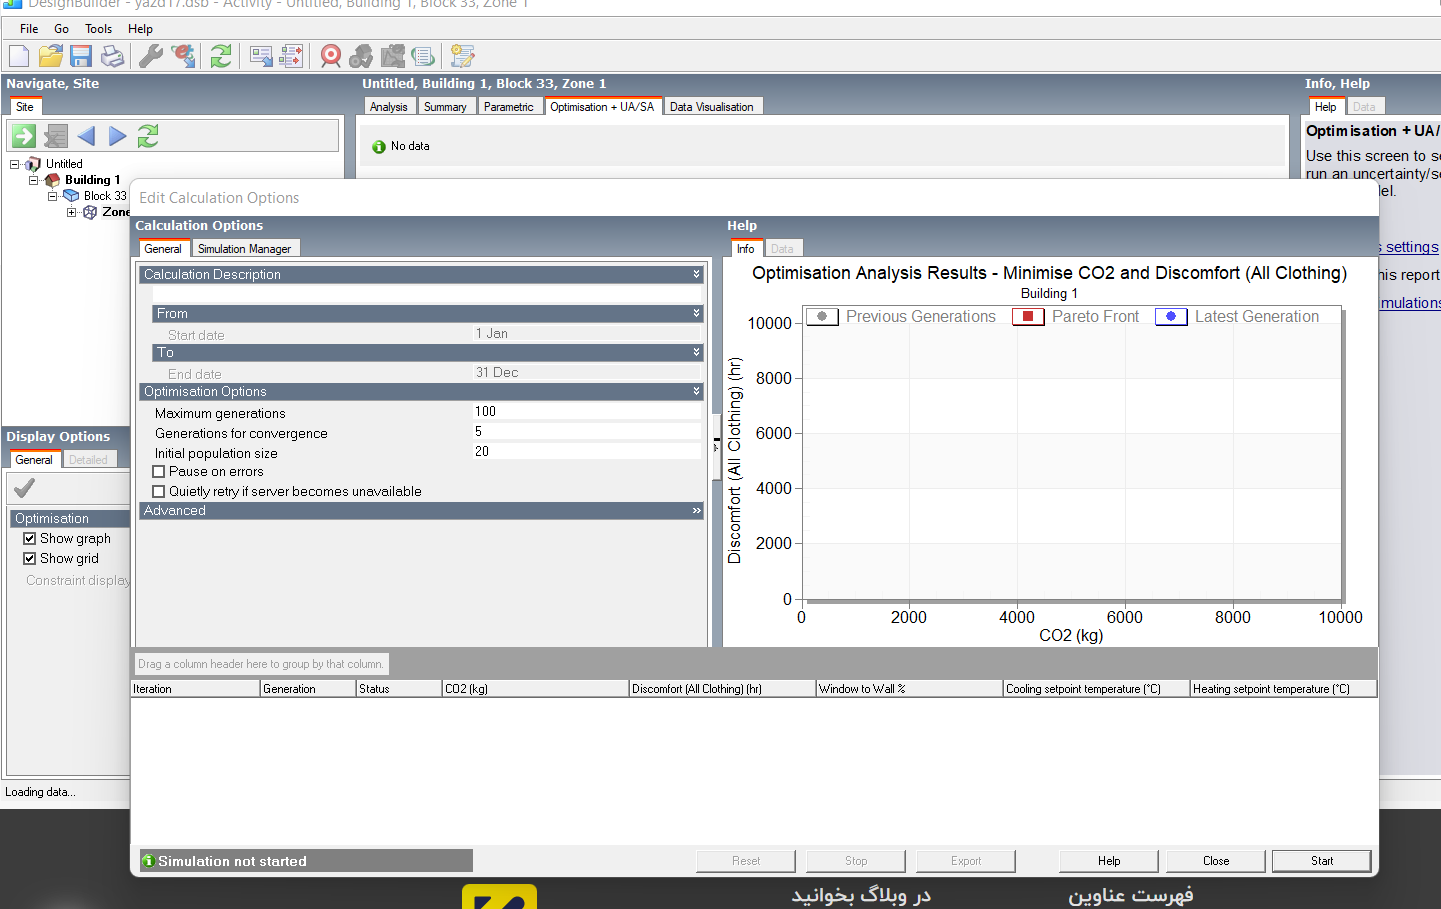Click the green go-arrow in Navigator
The width and height of the screenshot is (1441, 909).
[24, 136]
